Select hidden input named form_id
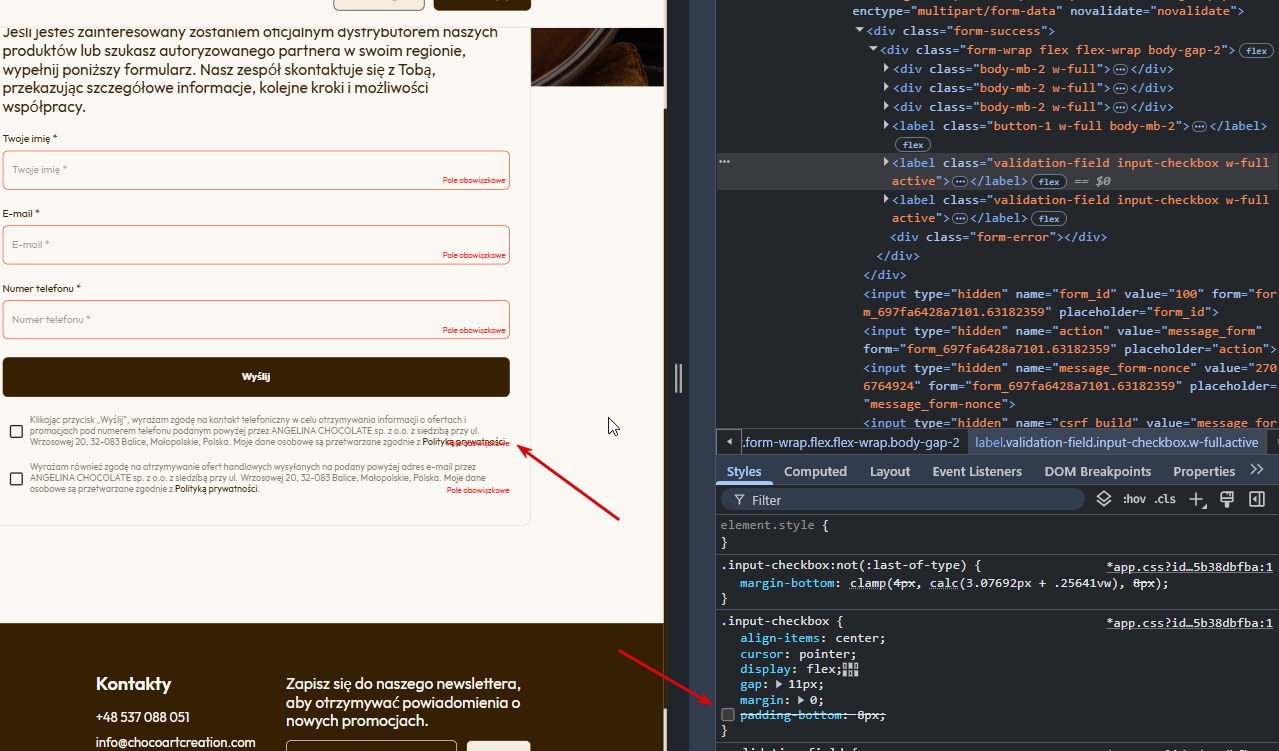The width and height of the screenshot is (1279, 751). click(1070, 303)
